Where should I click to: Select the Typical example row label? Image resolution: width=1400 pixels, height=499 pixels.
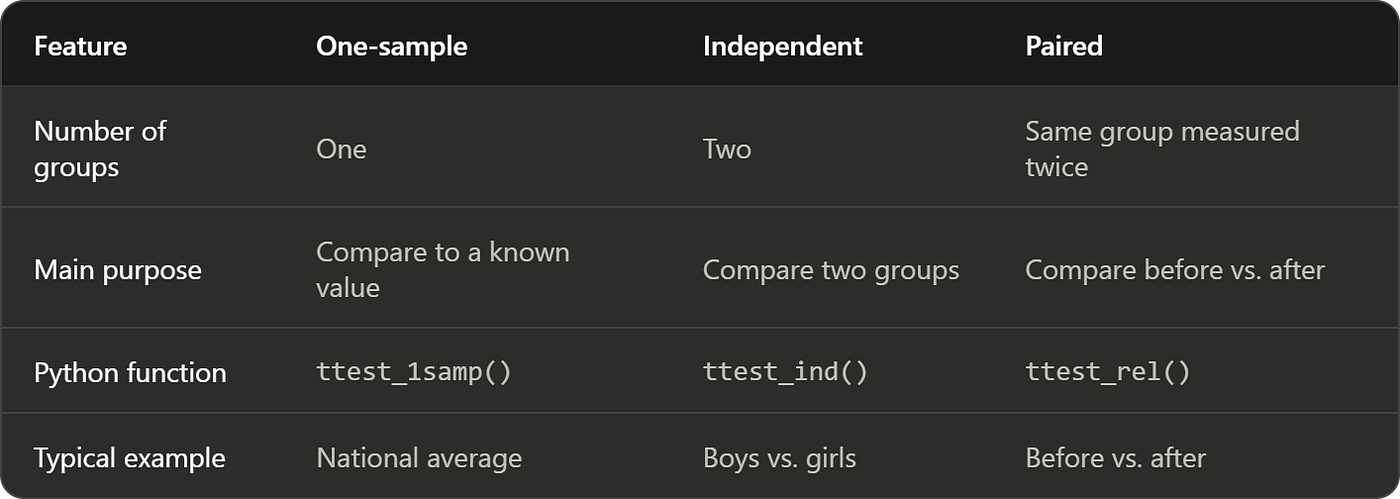(130, 458)
